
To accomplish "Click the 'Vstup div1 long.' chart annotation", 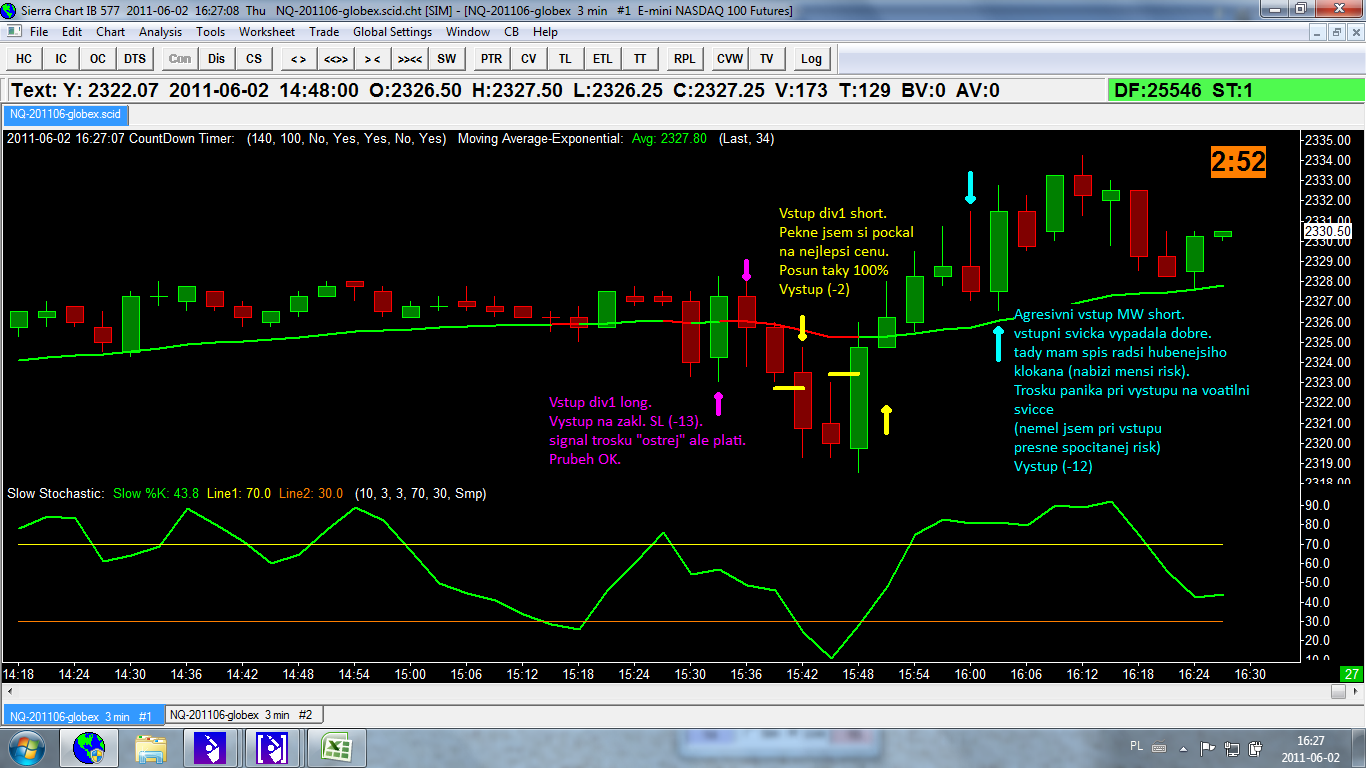I will (600, 403).
